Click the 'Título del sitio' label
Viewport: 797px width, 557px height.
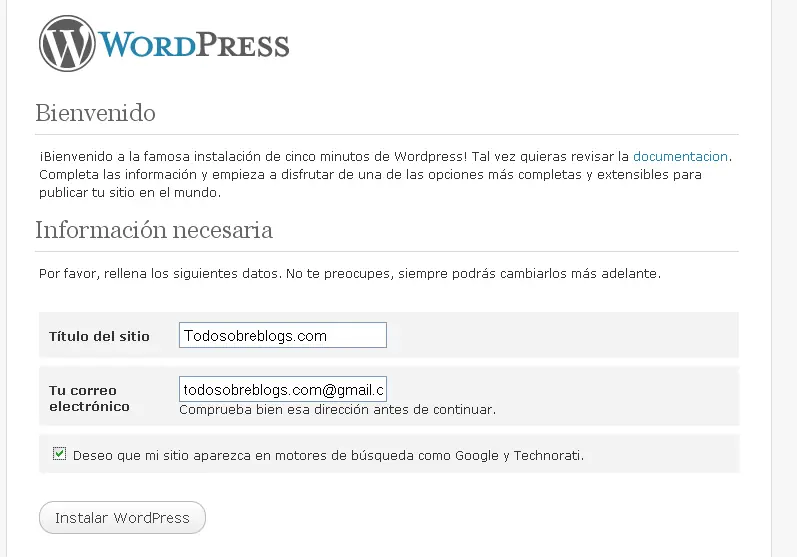(99, 336)
